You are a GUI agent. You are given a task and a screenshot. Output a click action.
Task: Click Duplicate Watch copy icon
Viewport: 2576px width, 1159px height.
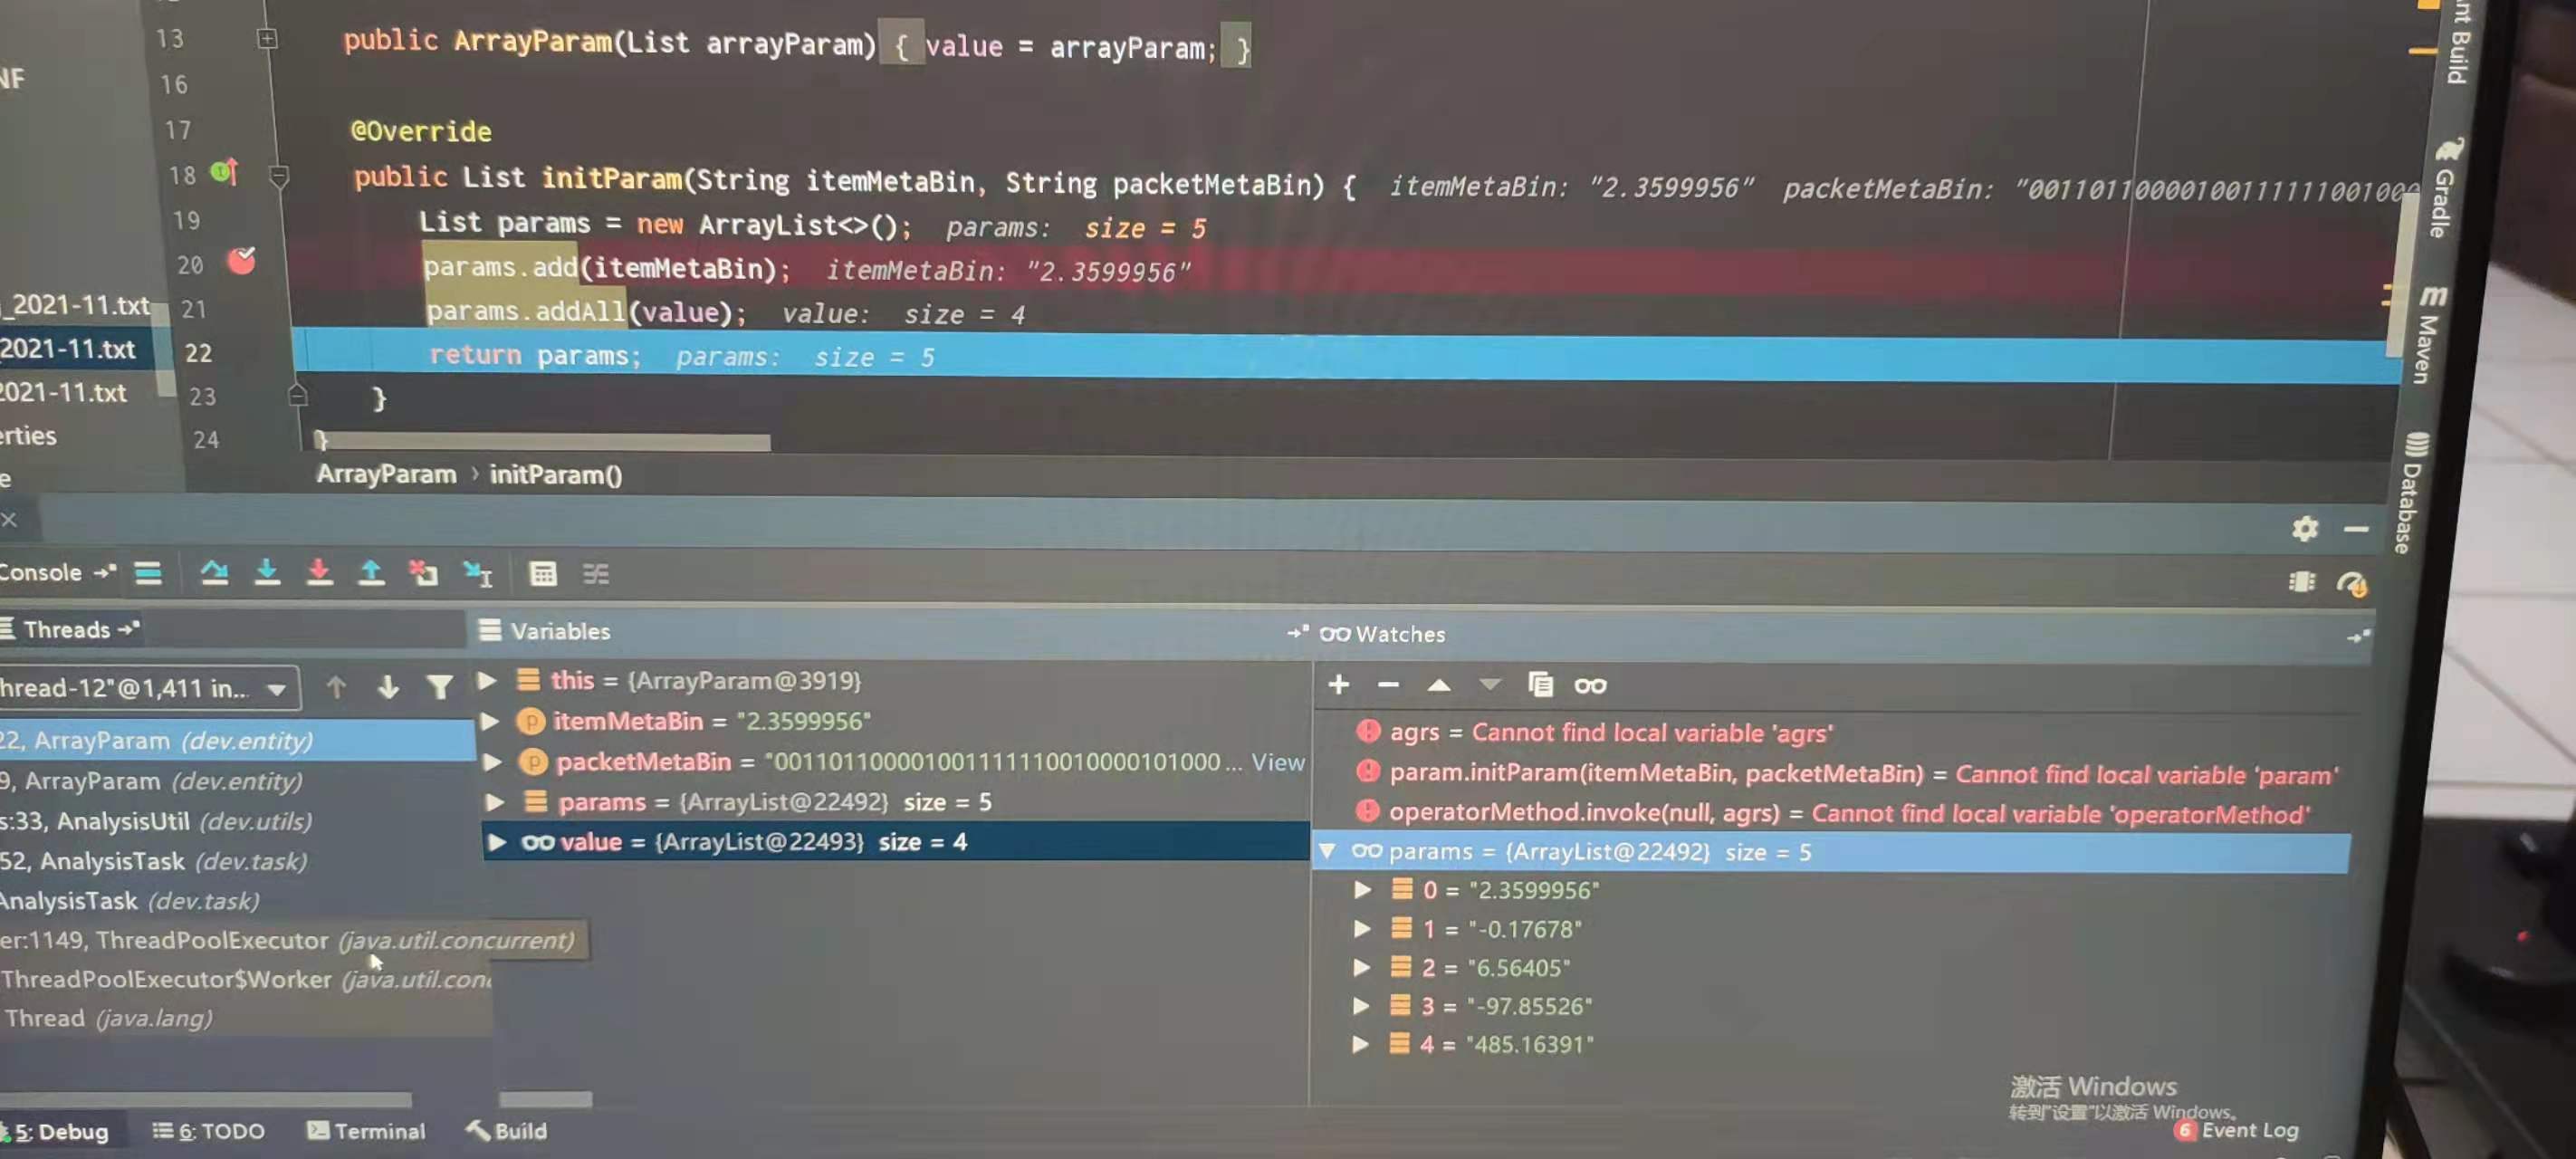coord(1540,685)
